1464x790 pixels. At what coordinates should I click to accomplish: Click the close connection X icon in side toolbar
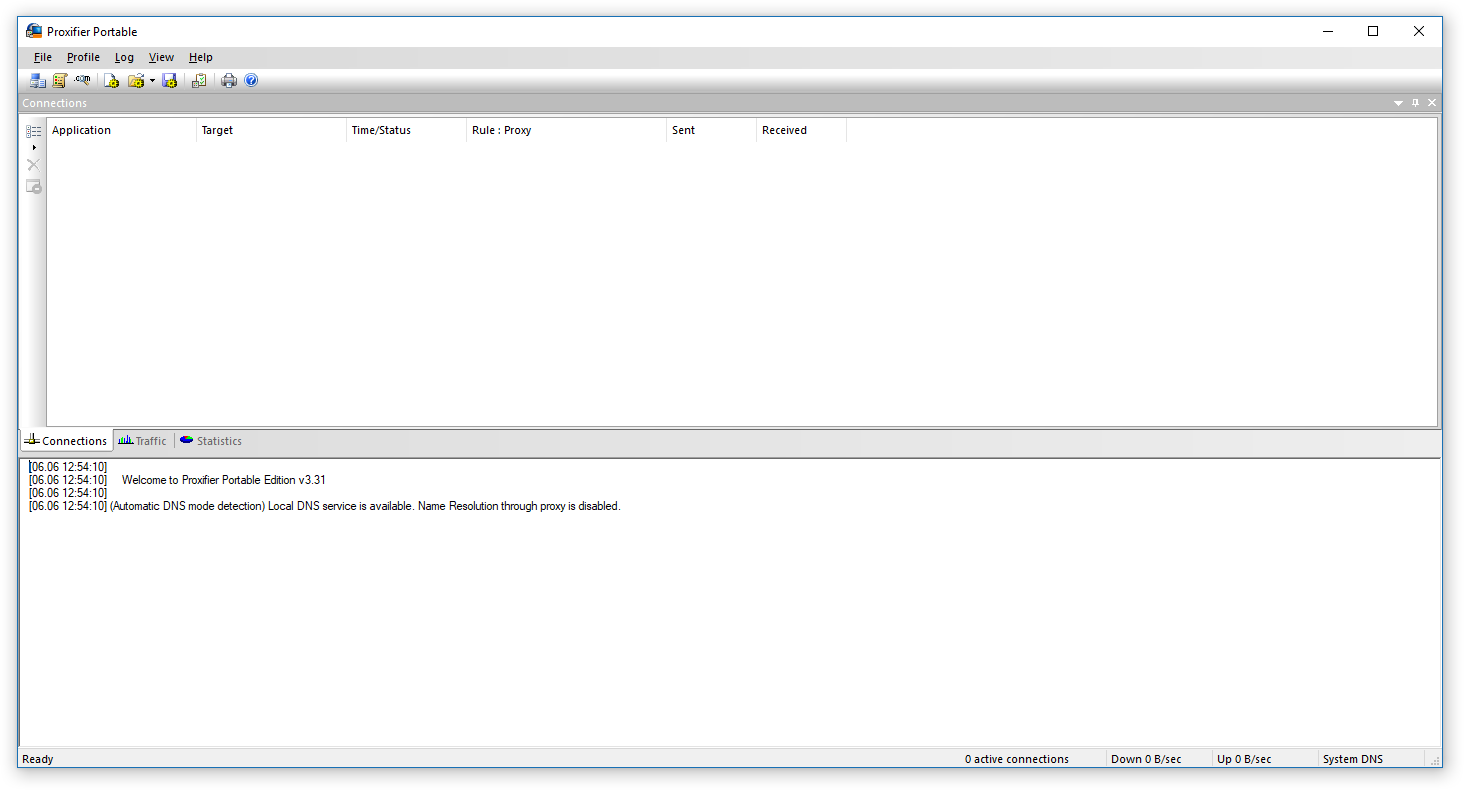34,165
